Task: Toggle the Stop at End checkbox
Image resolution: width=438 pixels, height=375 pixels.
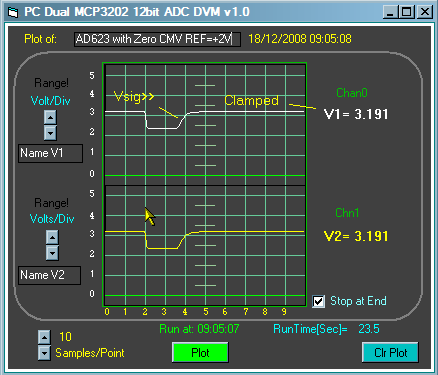Action: click(318, 301)
